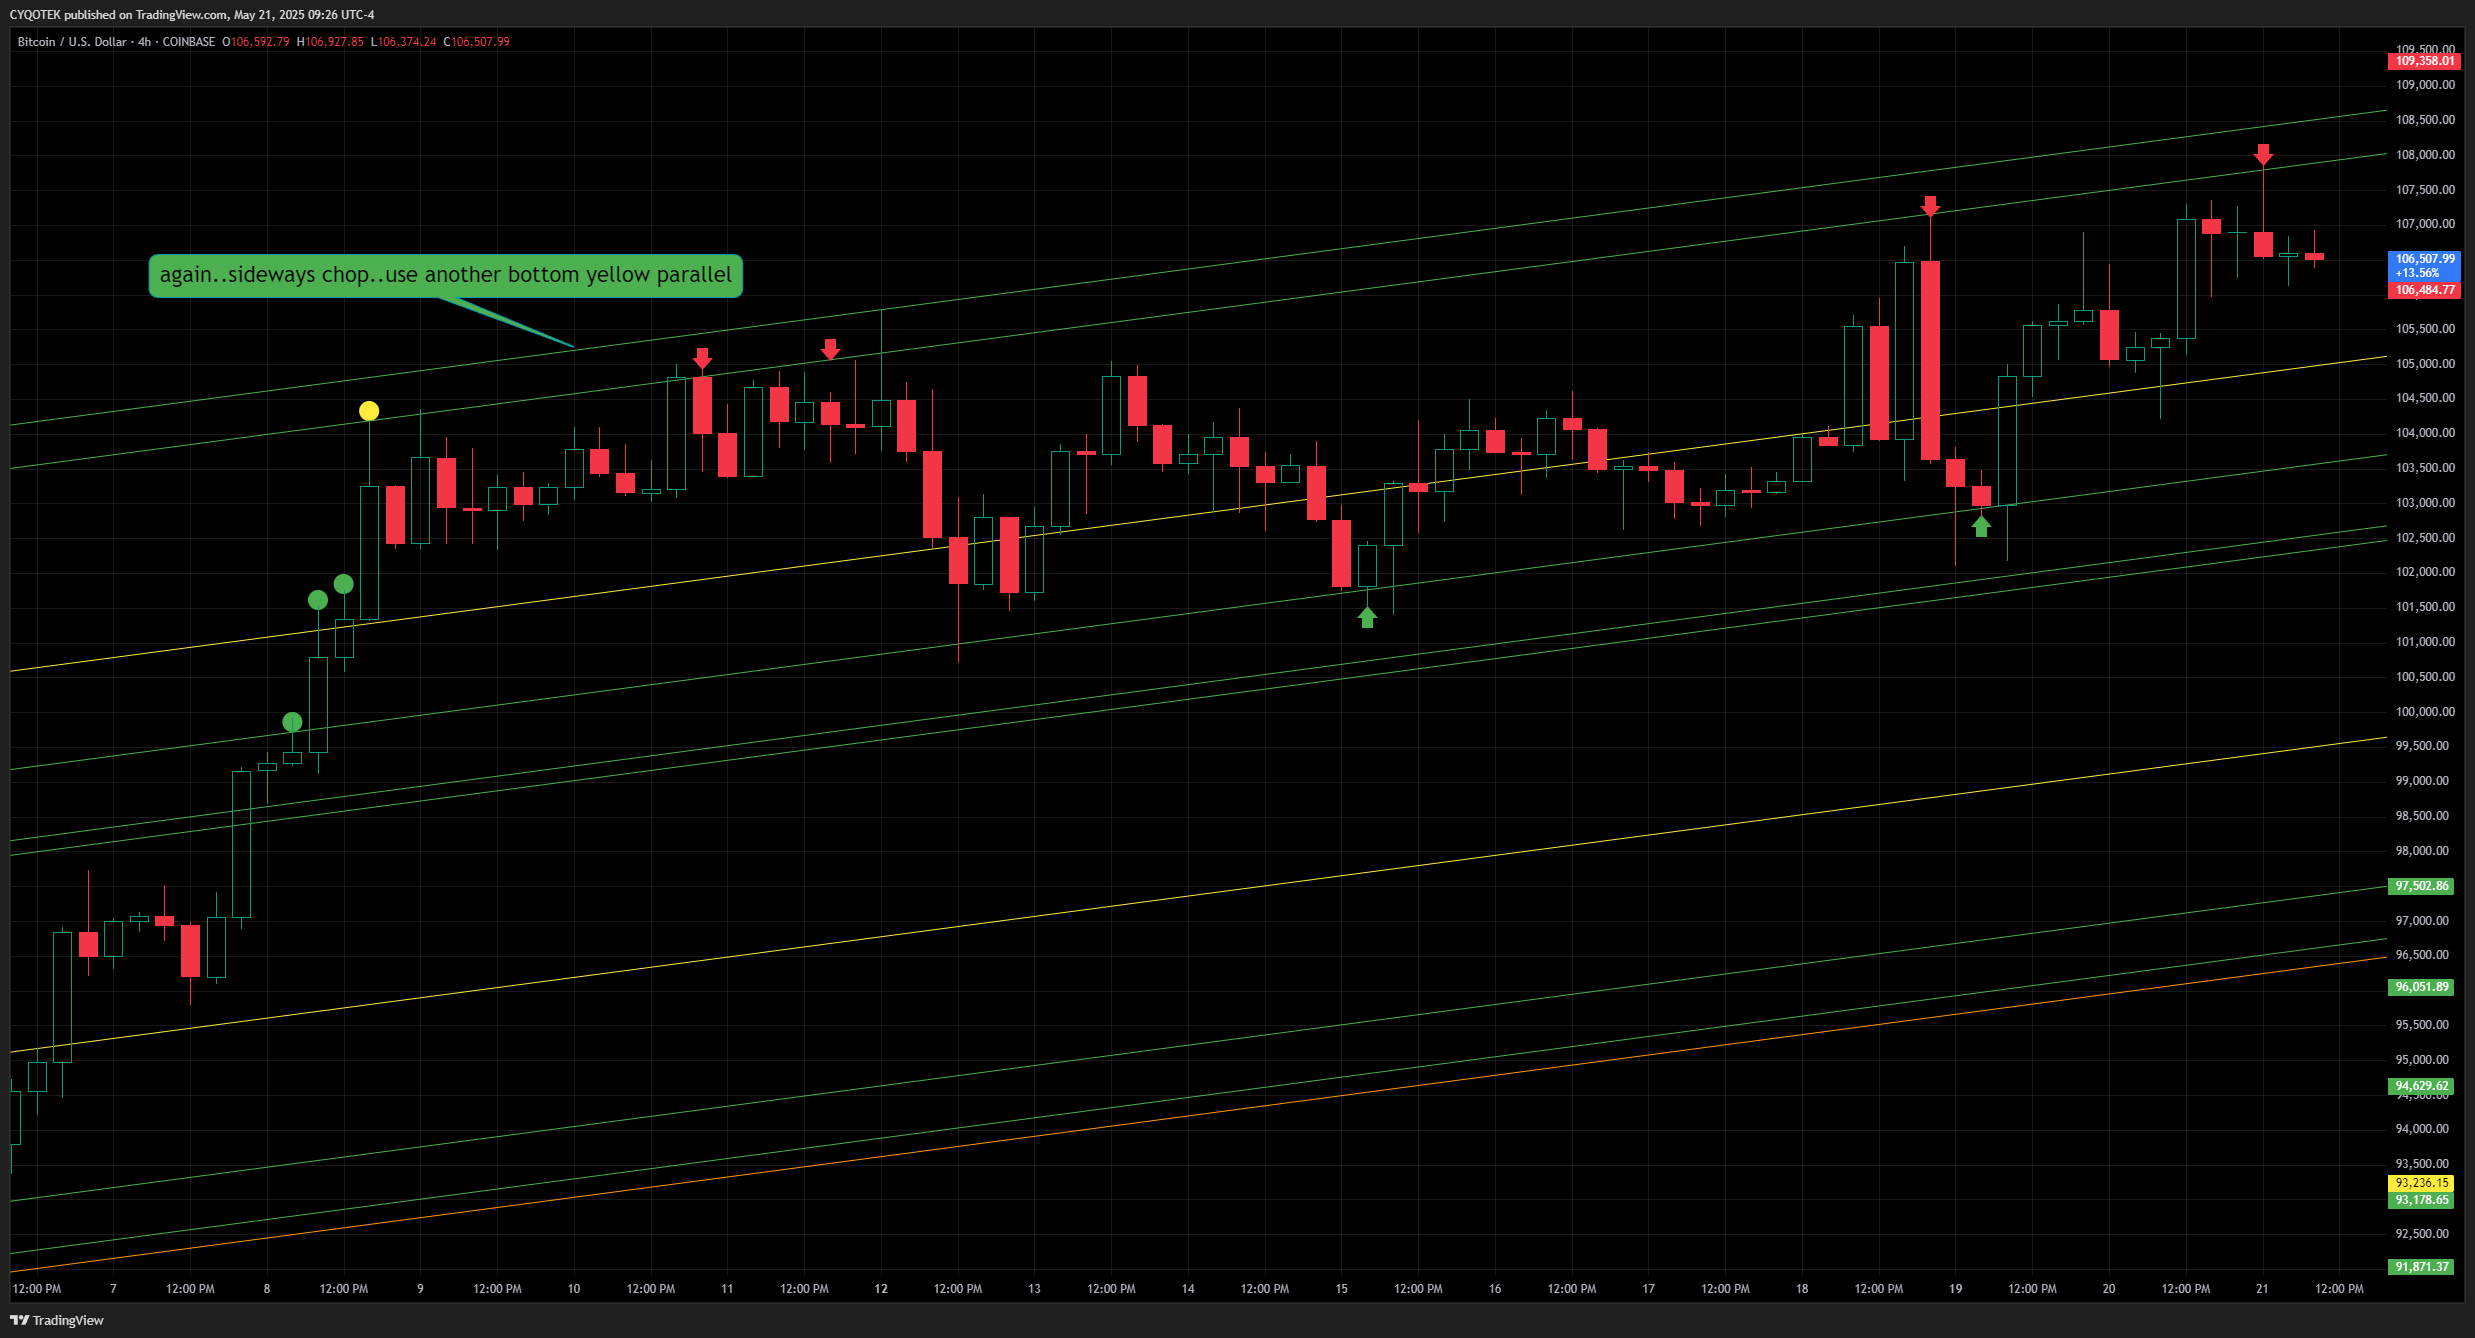Click the green 91,871.37 price label
The image size is (2475, 1338).
point(2421,1267)
